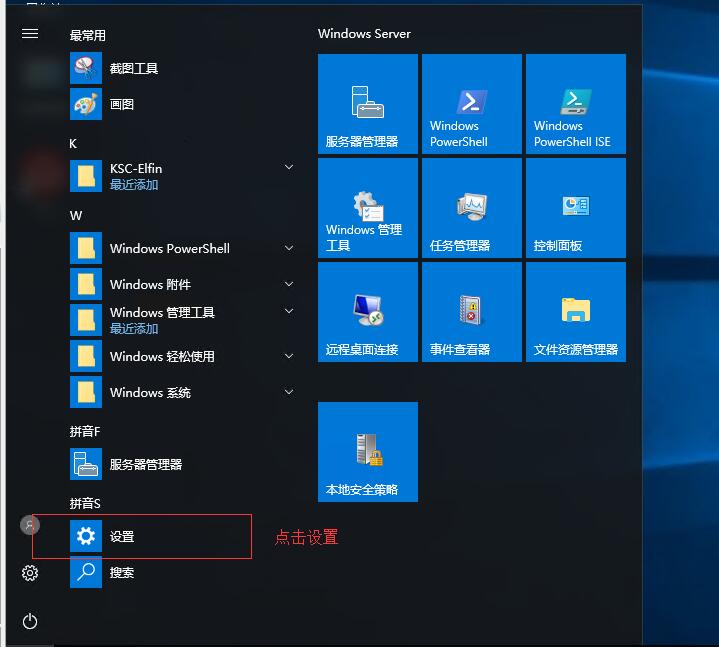Open the 搜索 magnifier icon
The image size is (719, 647).
click(x=86, y=572)
